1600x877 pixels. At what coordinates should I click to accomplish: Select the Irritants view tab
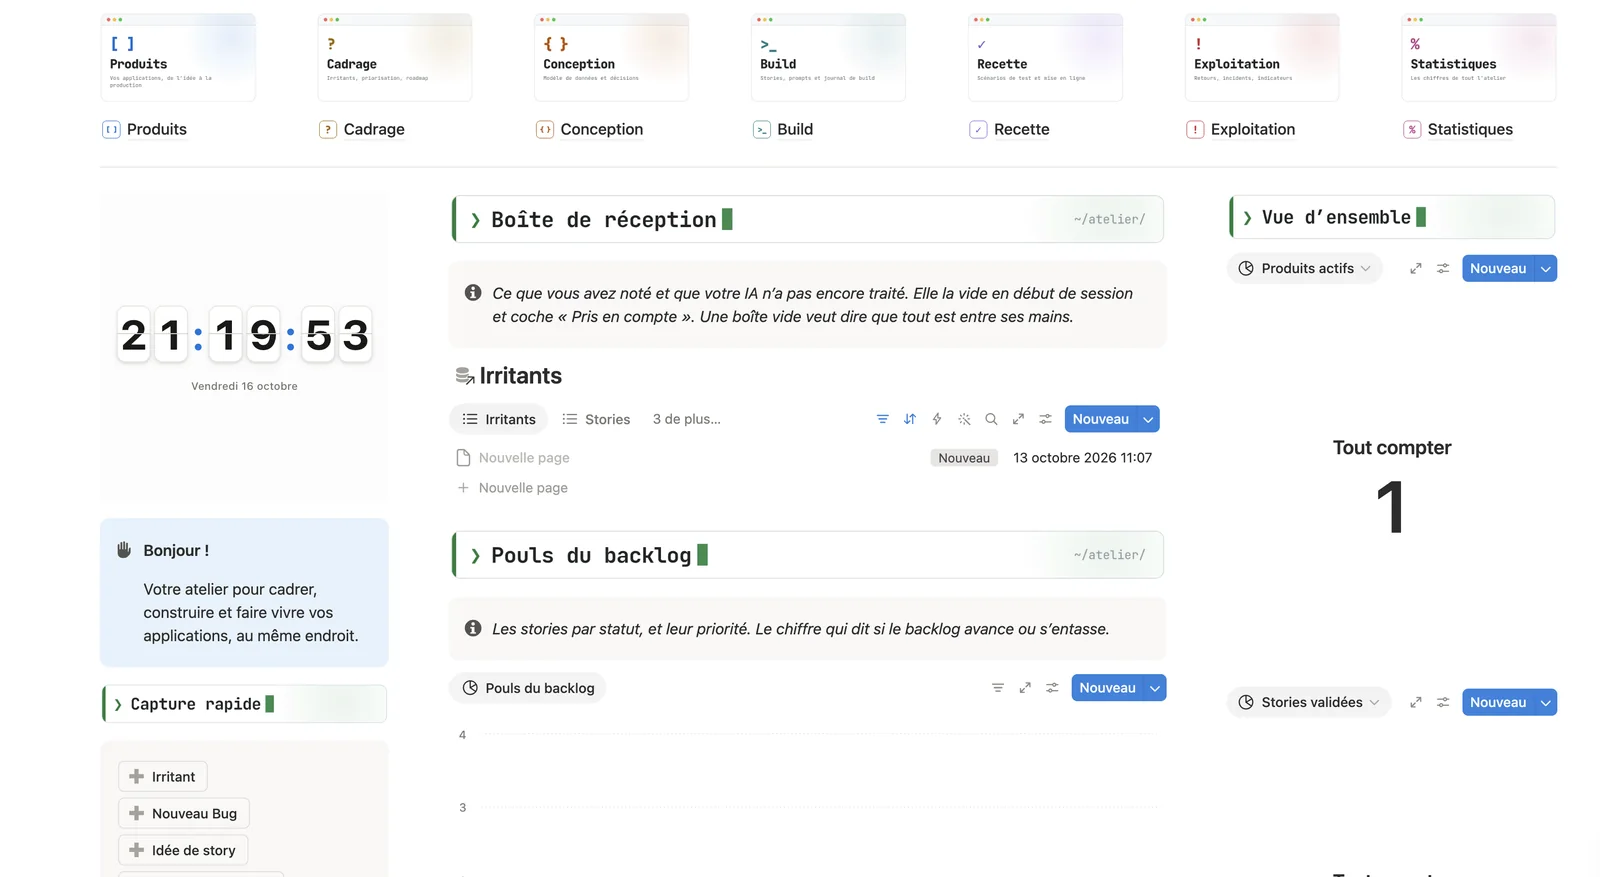499,419
